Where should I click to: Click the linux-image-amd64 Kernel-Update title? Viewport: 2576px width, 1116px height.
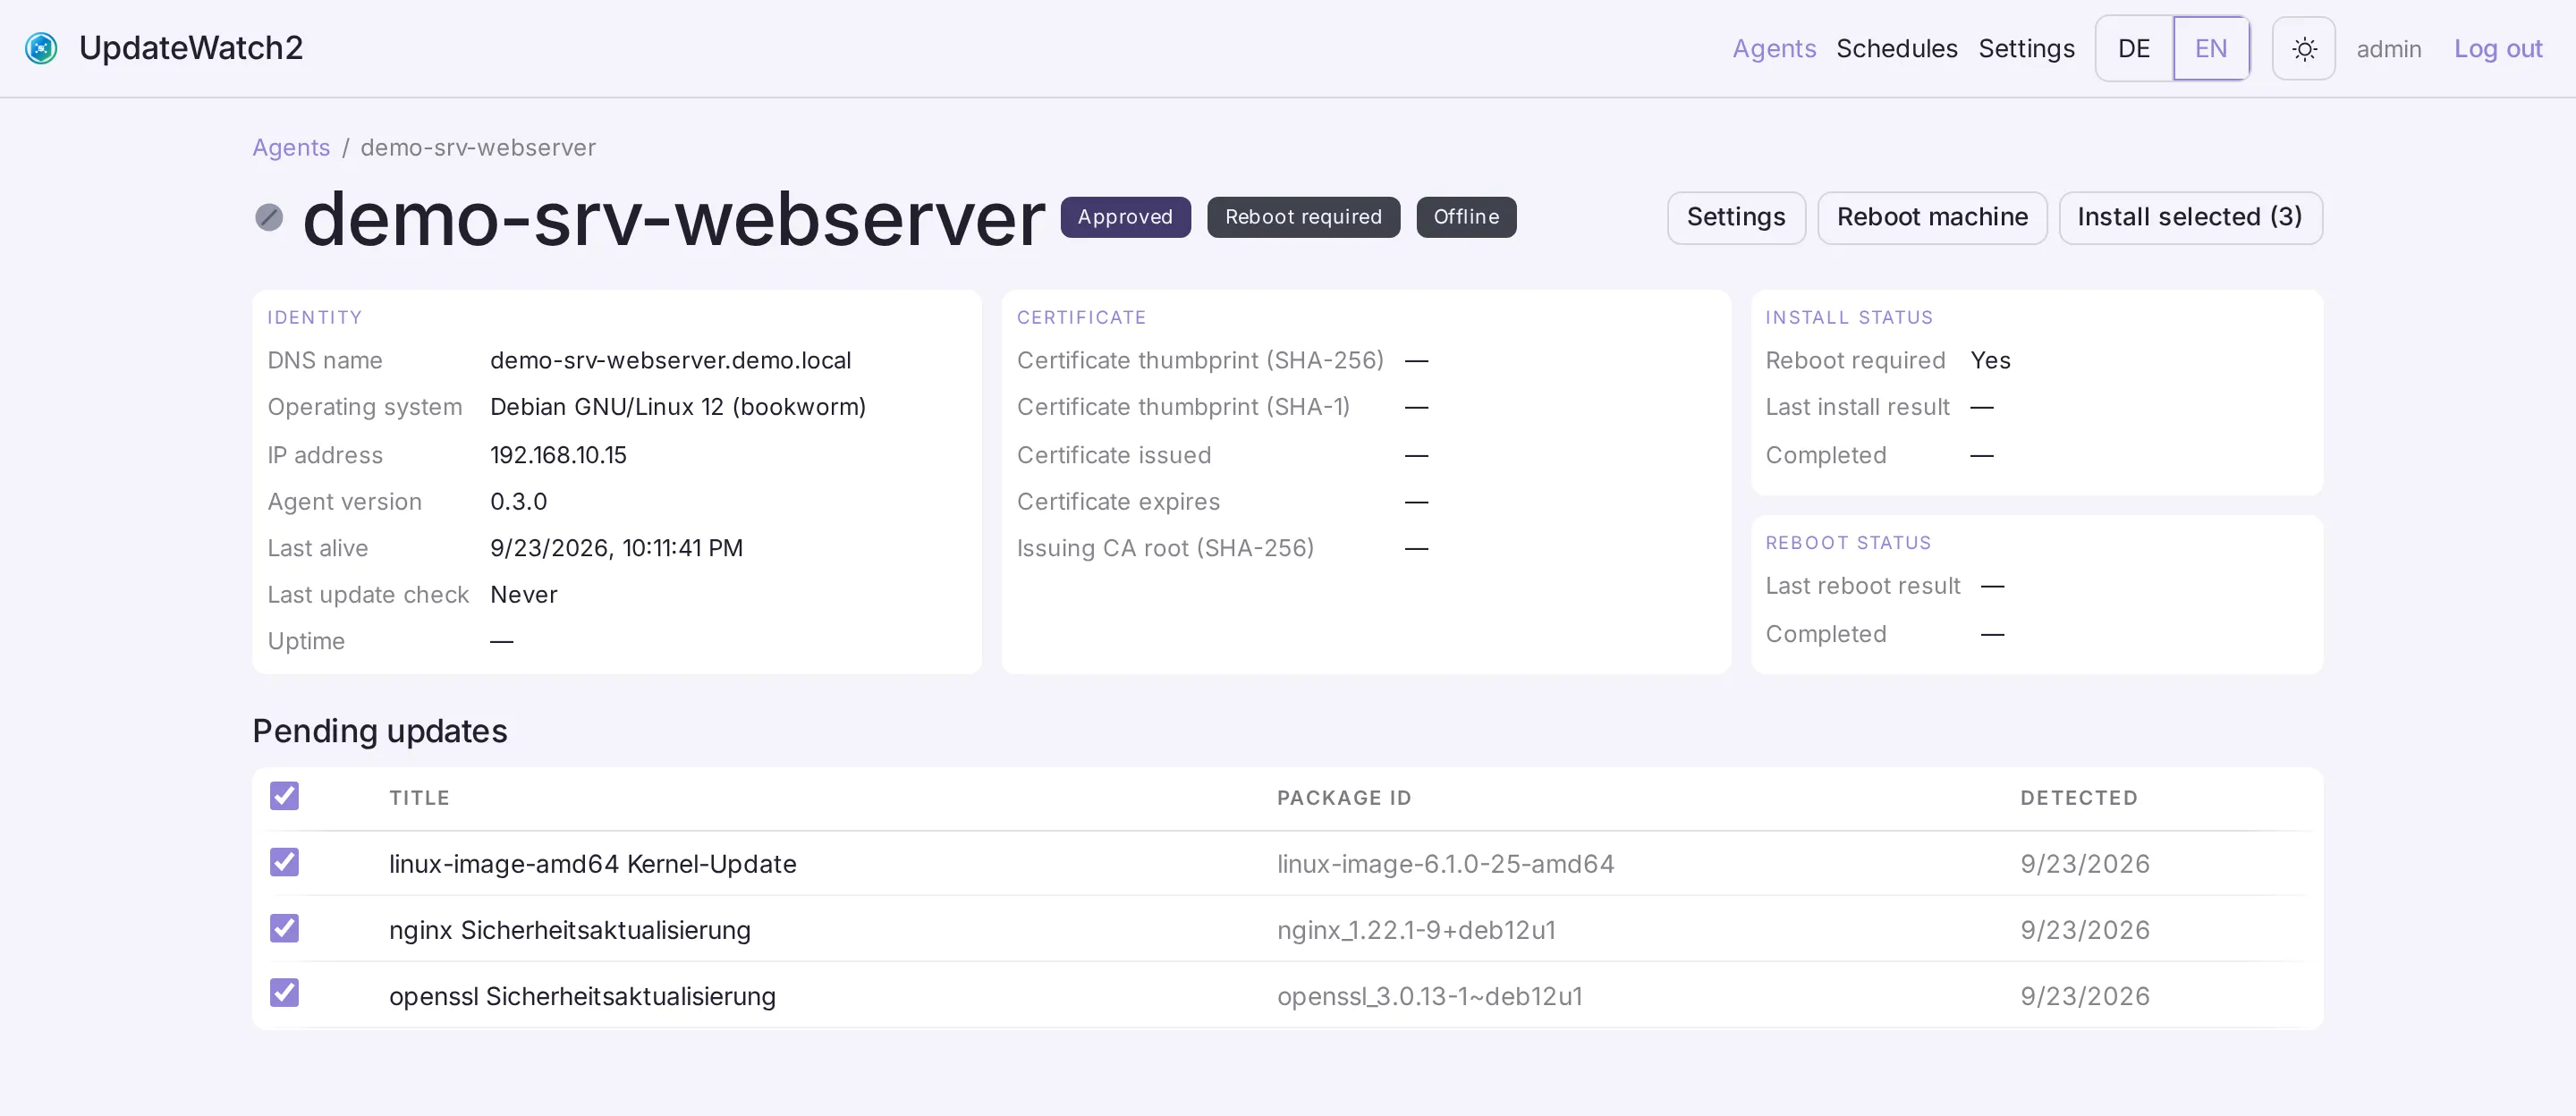[592, 863]
